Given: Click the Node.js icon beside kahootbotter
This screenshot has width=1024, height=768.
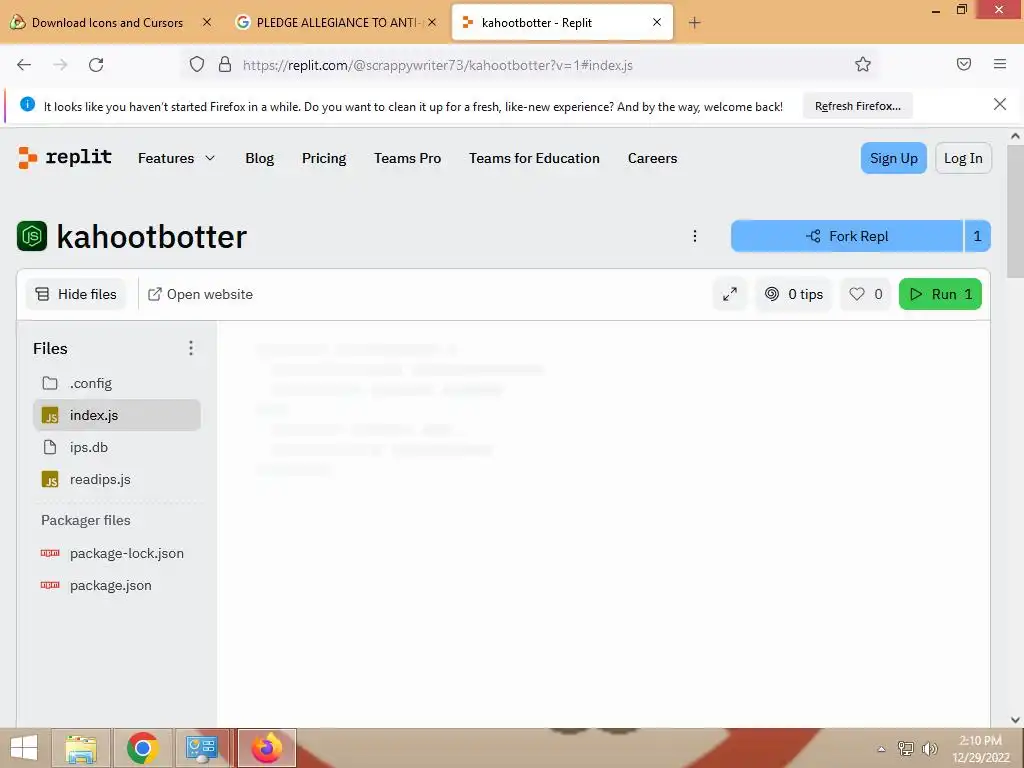Looking at the screenshot, I should coord(32,236).
